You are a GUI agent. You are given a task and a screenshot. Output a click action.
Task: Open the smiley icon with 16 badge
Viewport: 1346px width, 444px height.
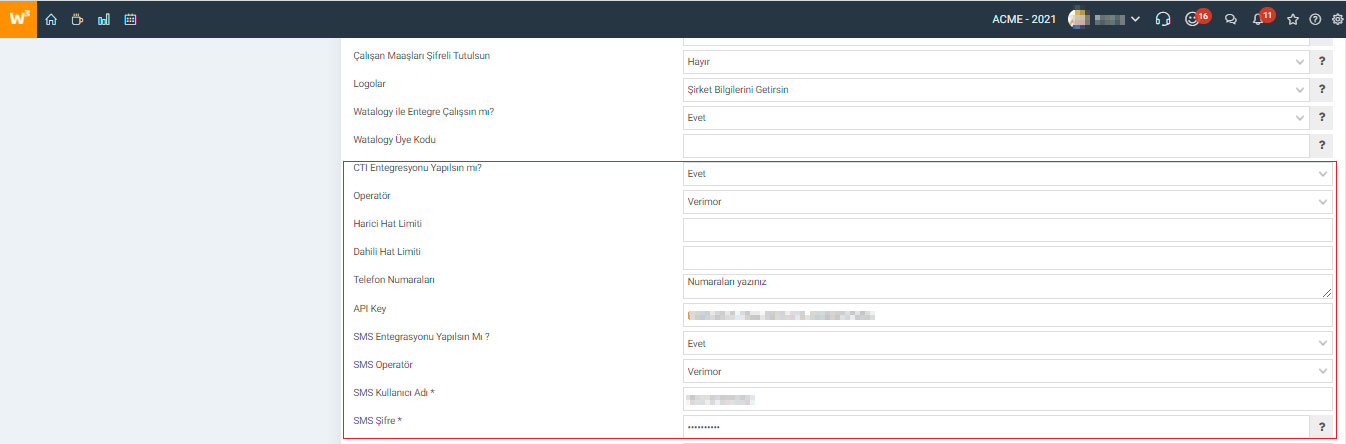pyautogui.click(x=1192, y=19)
